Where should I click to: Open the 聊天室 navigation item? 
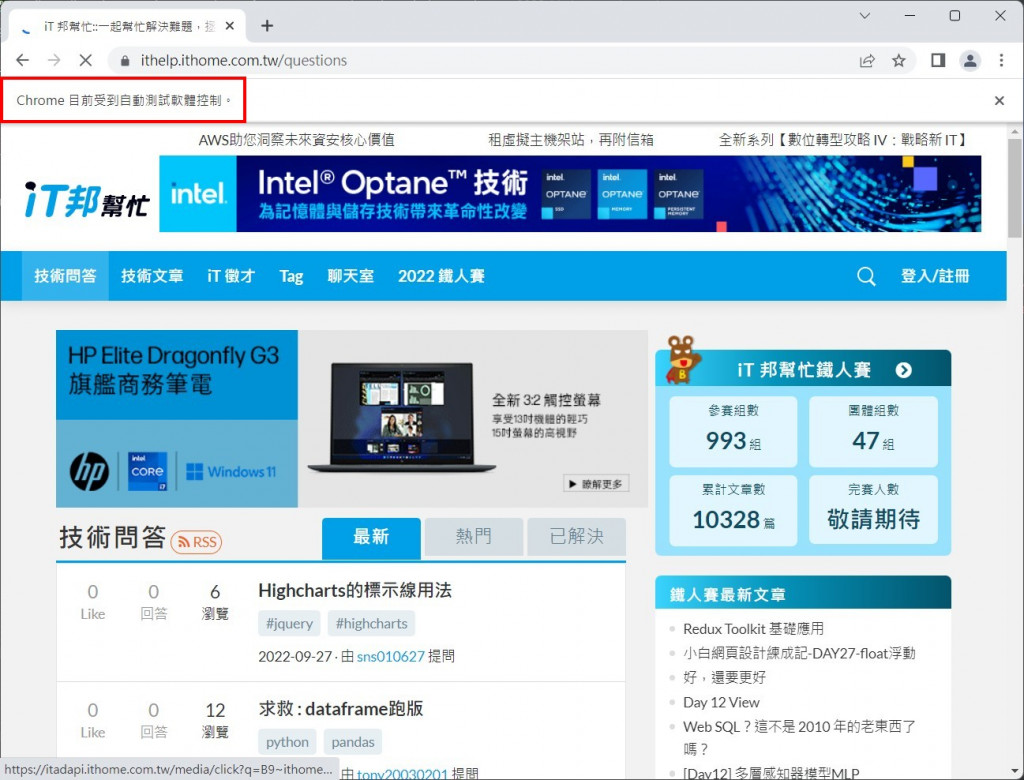click(x=351, y=276)
